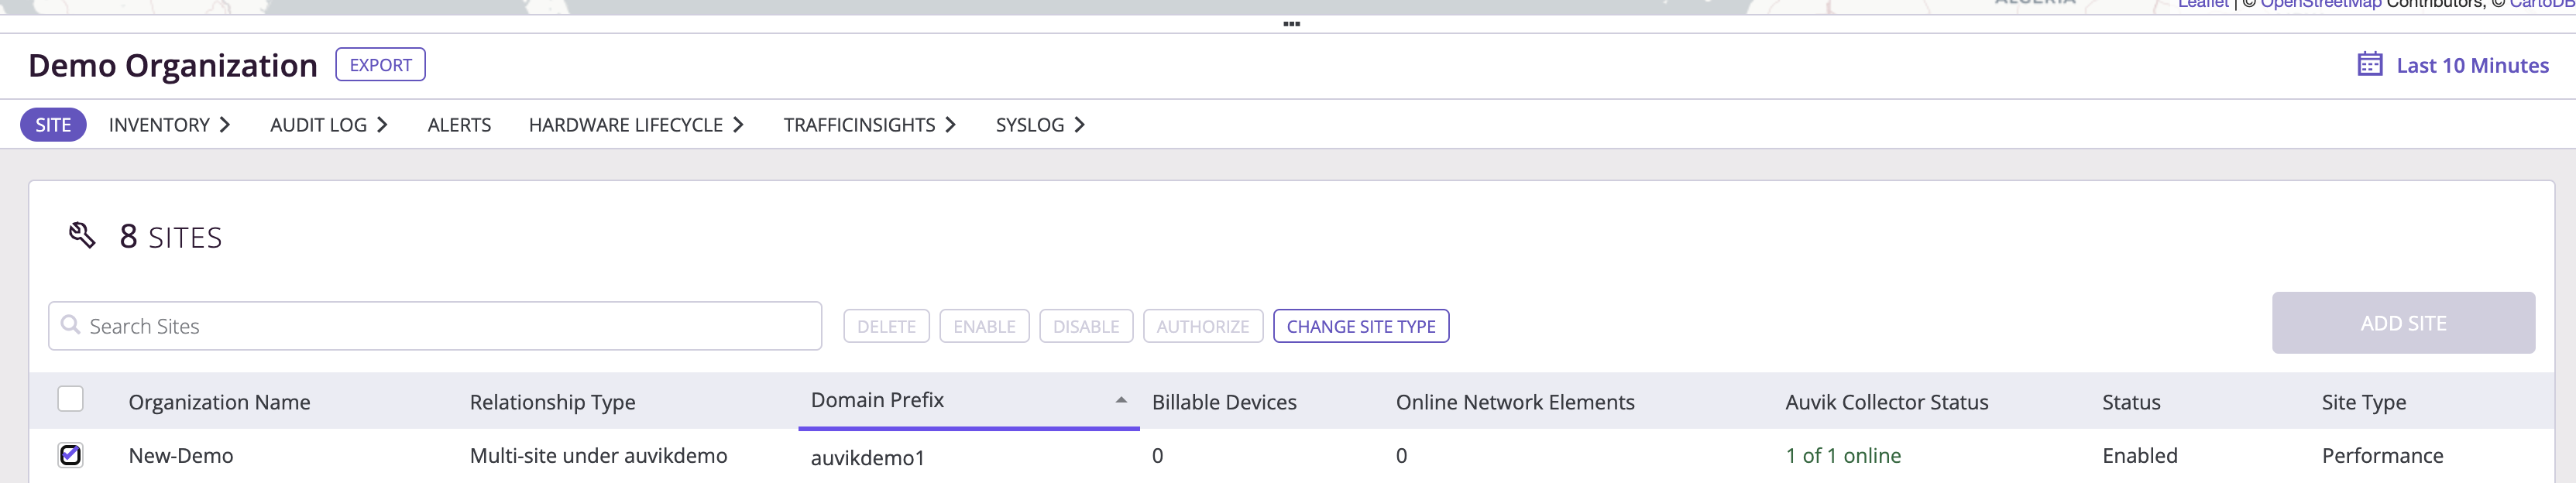Switch to the Alerts tab
Viewport: 2576px width, 483px height.
click(459, 125)
